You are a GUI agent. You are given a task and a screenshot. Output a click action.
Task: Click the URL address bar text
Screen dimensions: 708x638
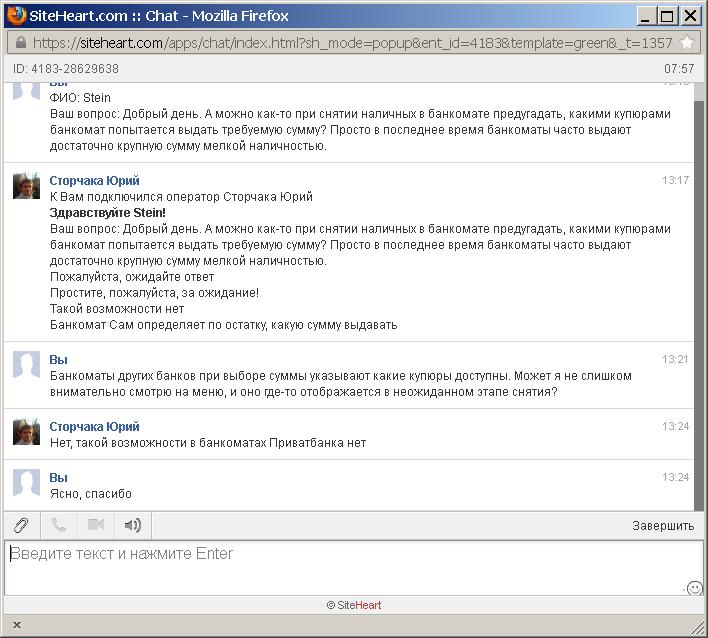pyautogui.click(x=350, y=43)
